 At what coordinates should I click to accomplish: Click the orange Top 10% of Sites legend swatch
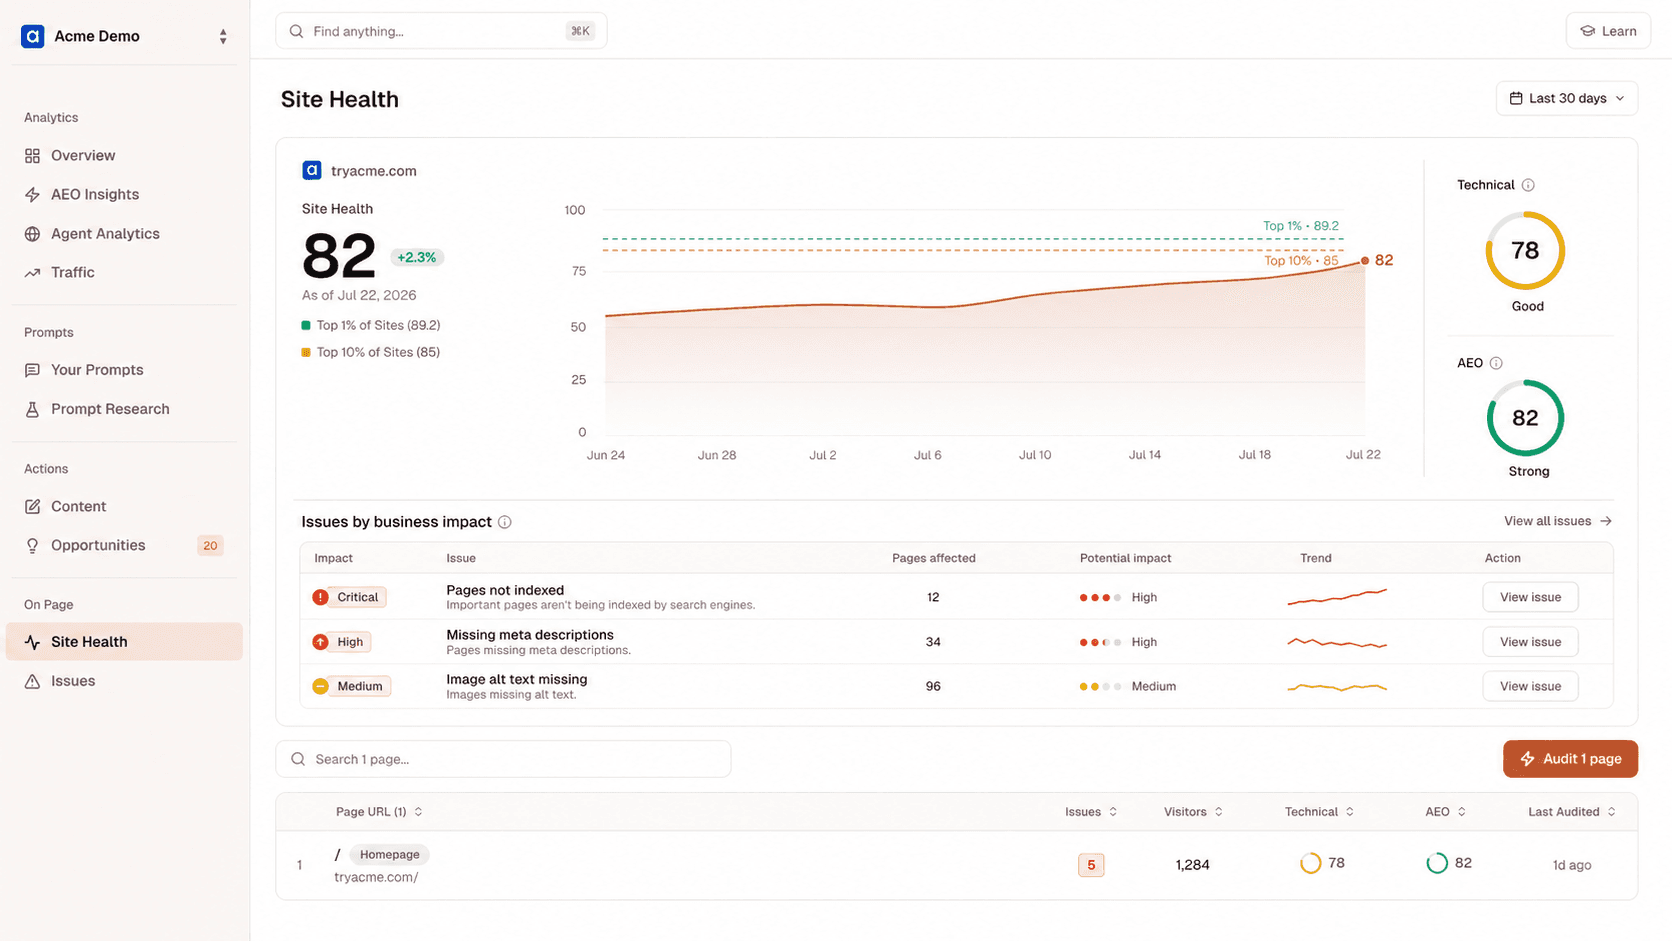(306, 352)
